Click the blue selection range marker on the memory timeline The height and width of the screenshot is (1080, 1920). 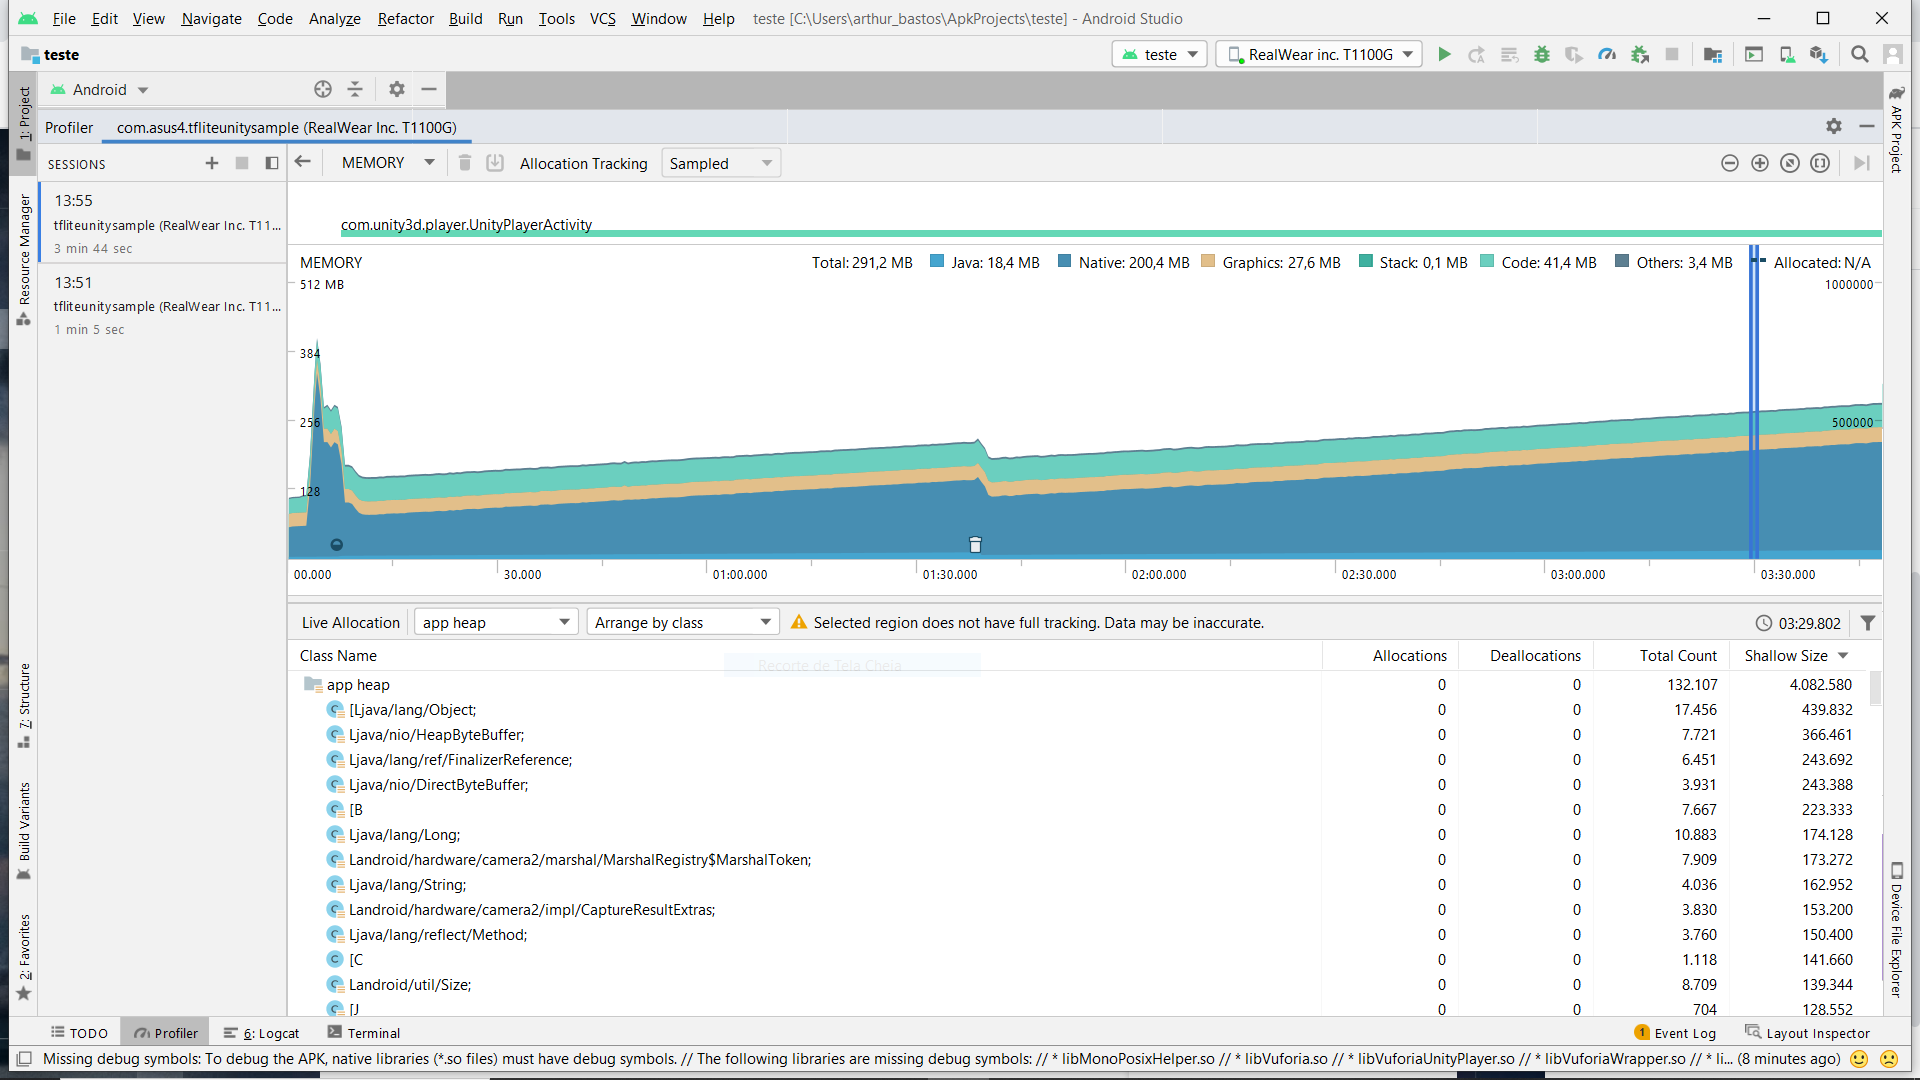tap(1754, 402)
